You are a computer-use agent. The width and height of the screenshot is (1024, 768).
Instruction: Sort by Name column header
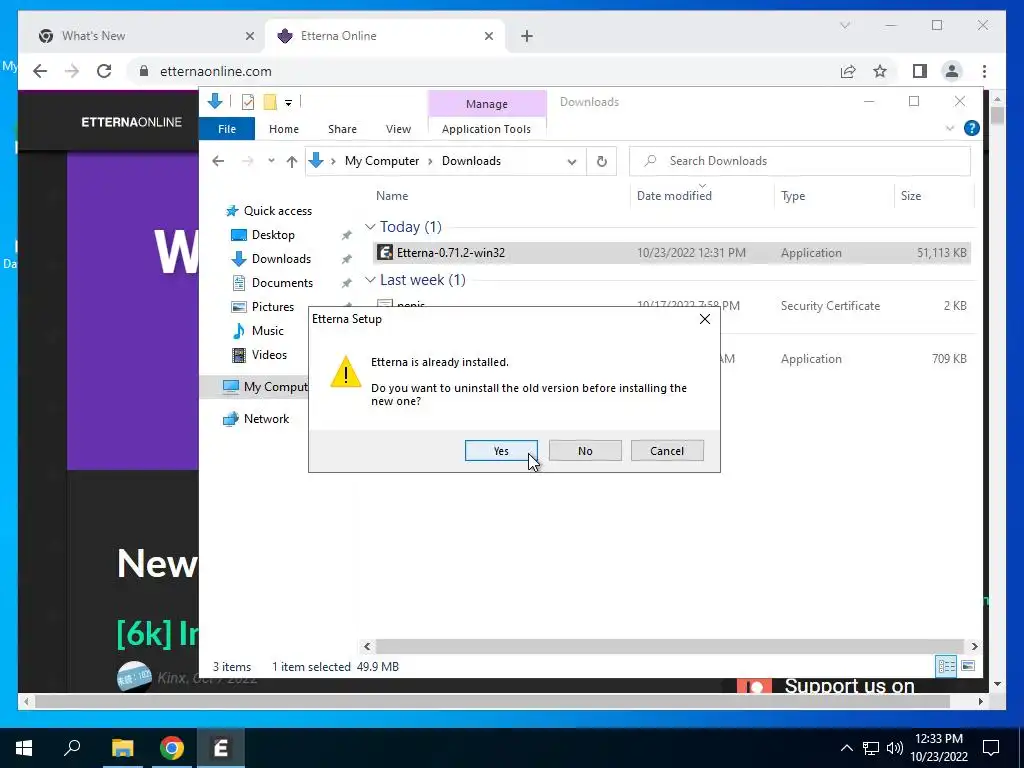392,196
